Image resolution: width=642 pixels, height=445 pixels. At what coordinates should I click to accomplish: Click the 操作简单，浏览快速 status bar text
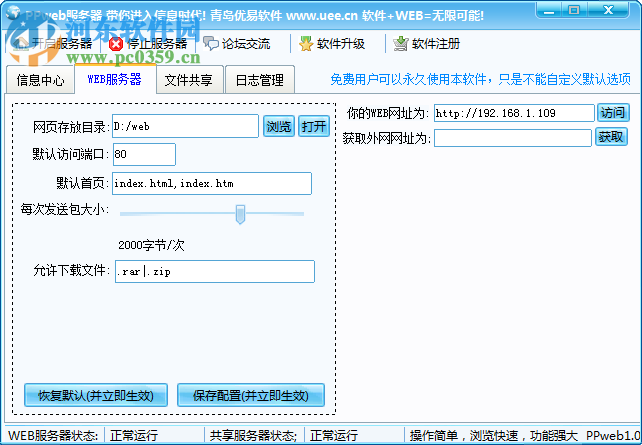pyautogui.click(x=493, y=435)
